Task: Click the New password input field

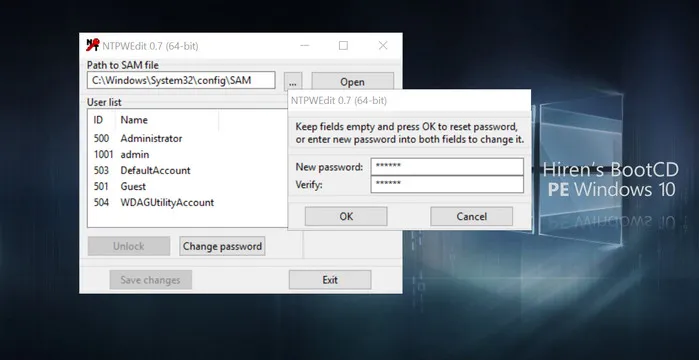Action: (x=447, y=167)
